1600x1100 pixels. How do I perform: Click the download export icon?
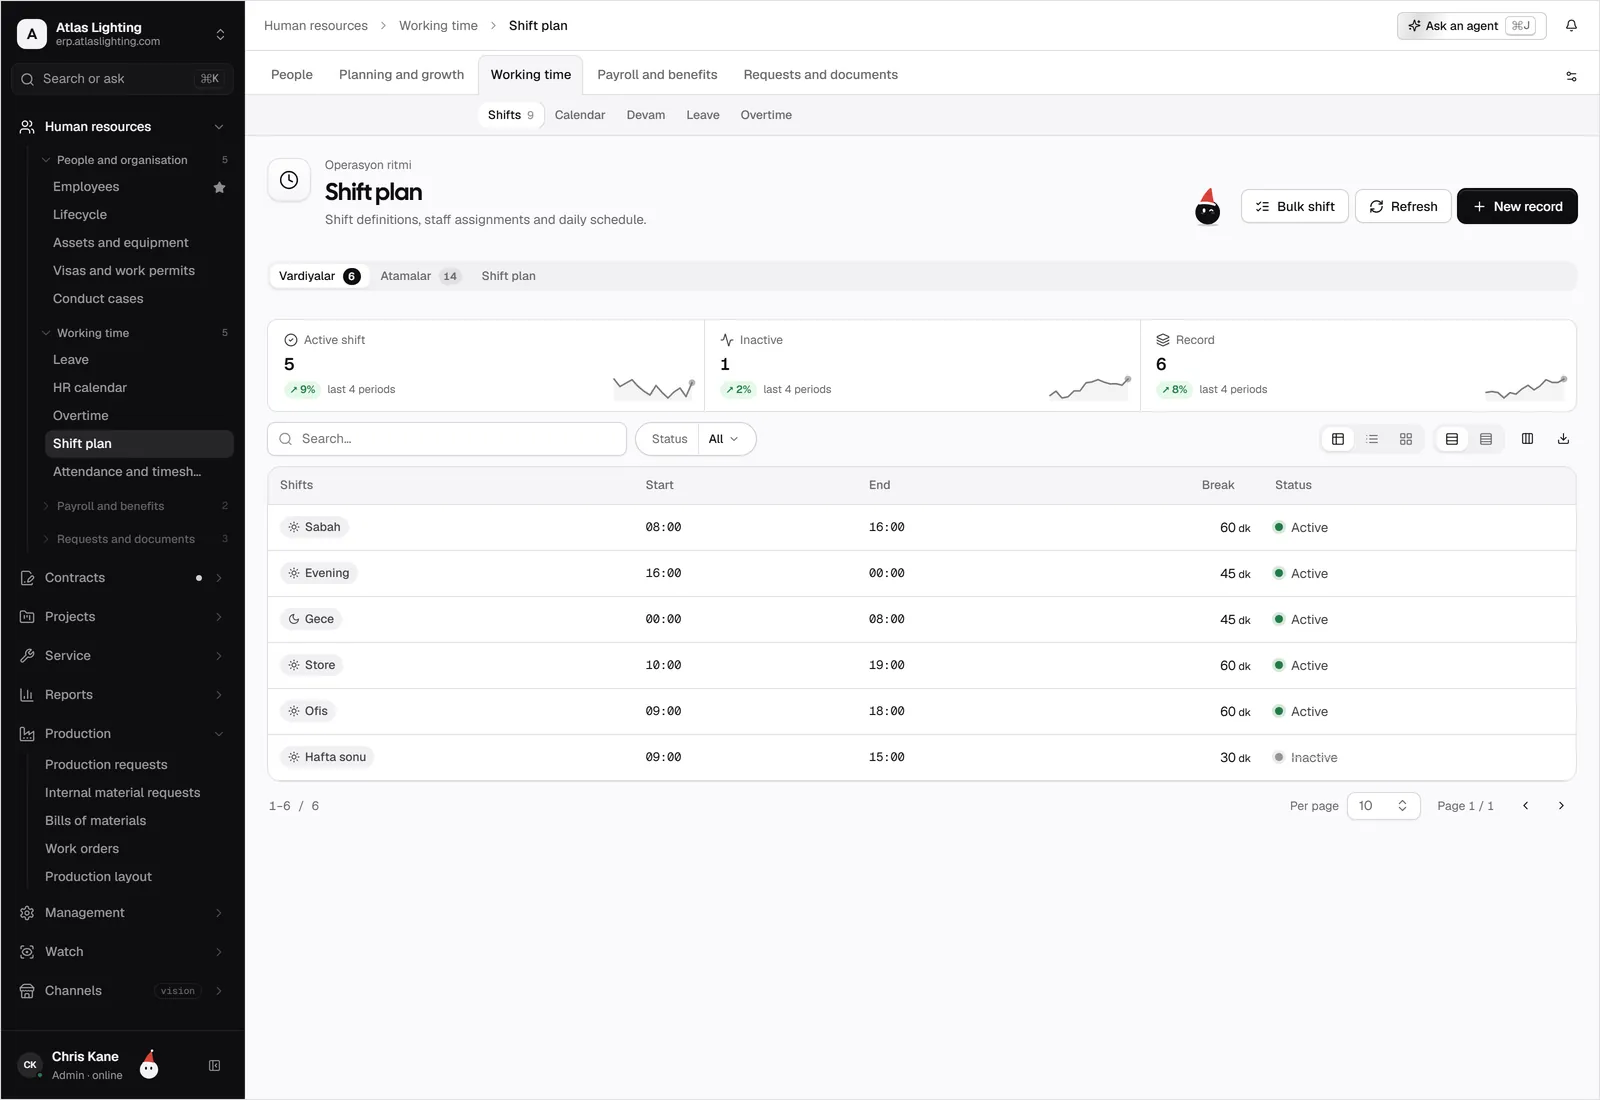1563,439
